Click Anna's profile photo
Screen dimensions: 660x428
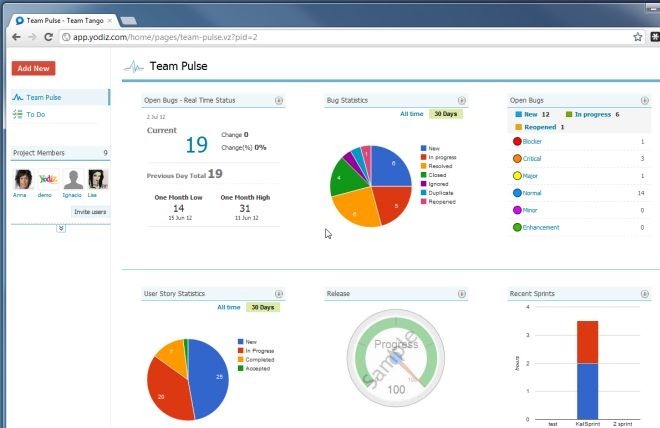(x=23, y=179)
